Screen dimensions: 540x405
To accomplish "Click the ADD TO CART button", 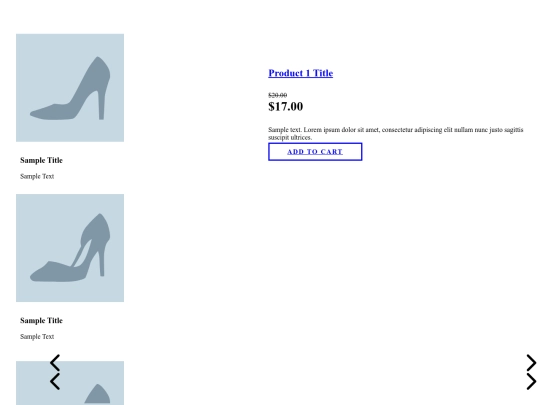I will point(315,152).
